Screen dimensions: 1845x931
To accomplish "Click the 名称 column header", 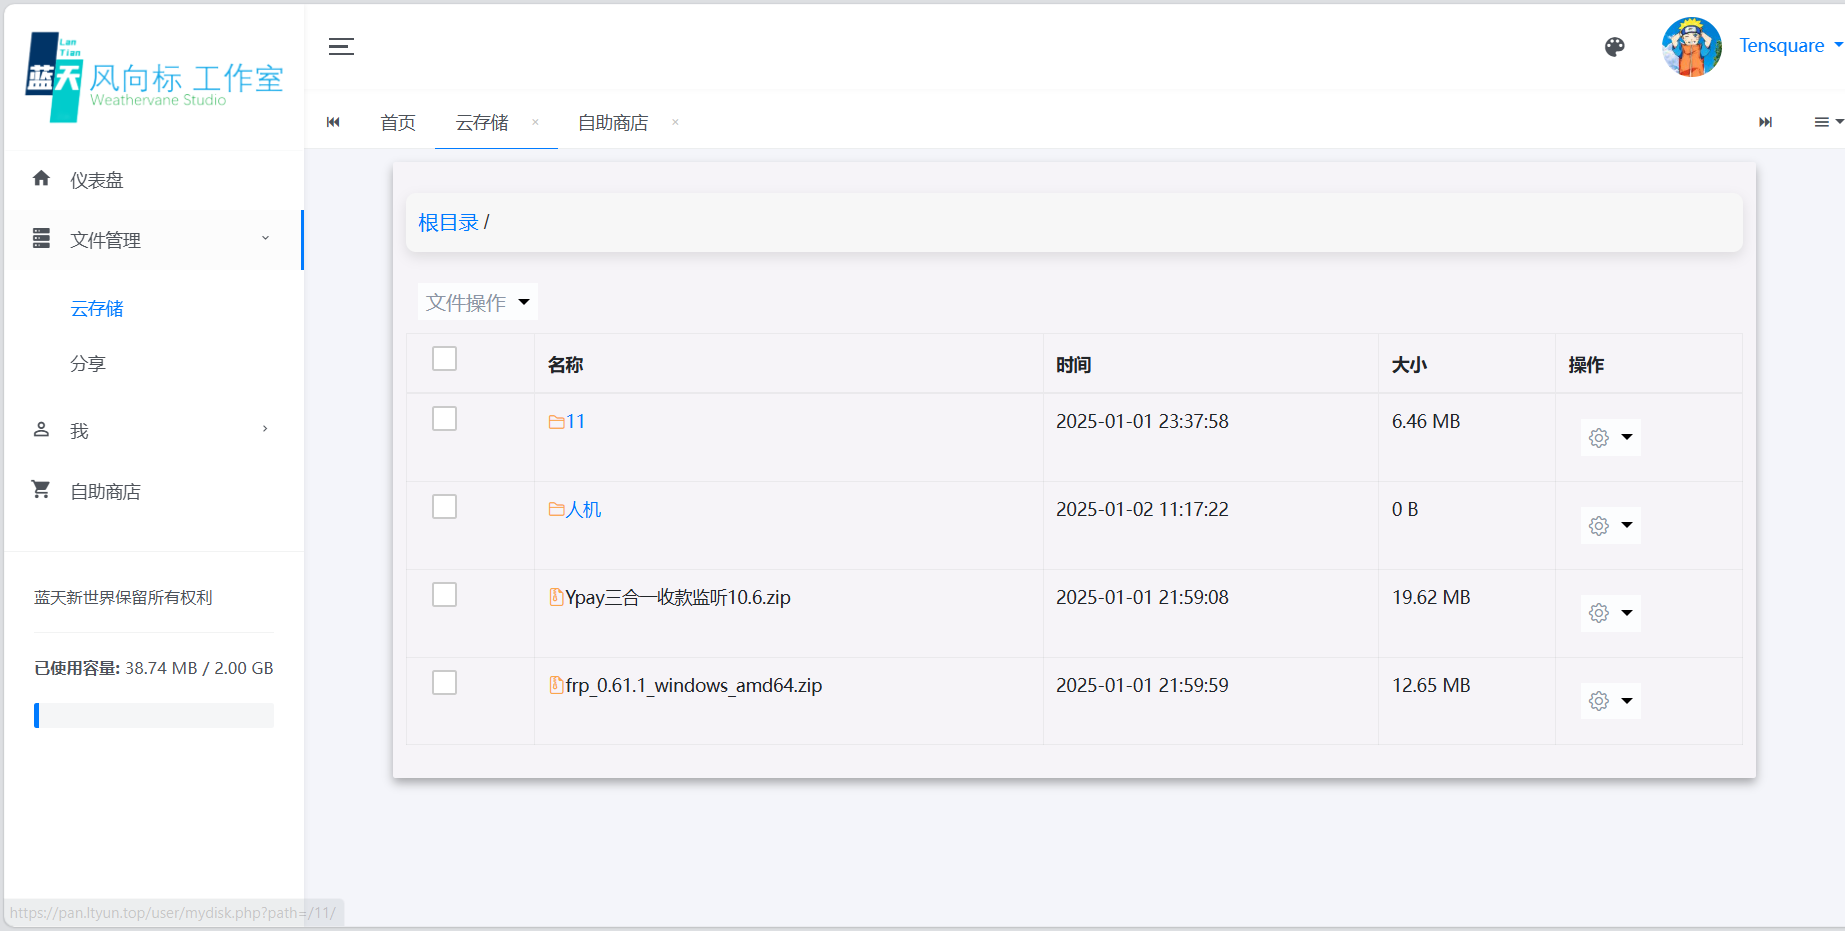I will click(566, 365).
